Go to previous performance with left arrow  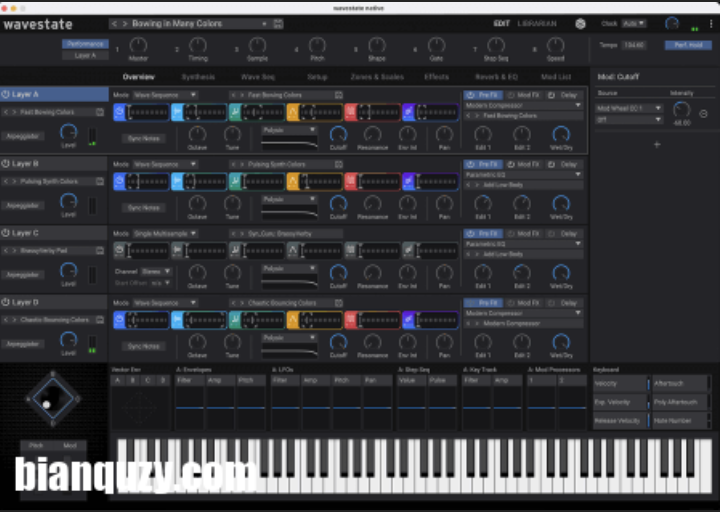tap(114, 23)
